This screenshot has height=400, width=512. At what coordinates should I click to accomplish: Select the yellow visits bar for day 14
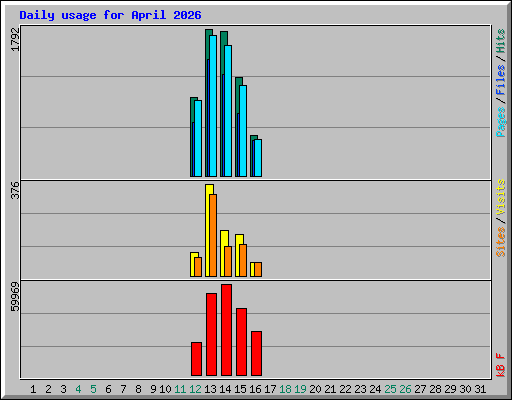222,253
